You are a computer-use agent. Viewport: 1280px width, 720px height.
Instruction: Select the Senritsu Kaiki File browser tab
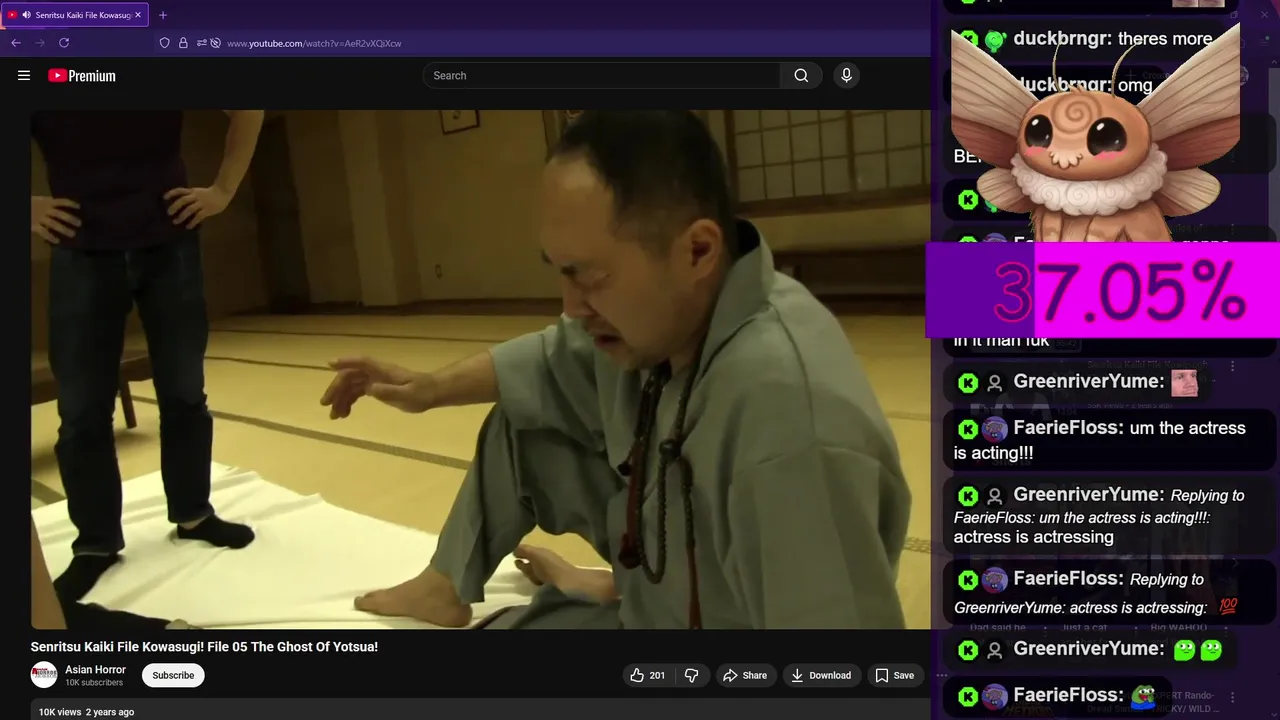[76, 15]
